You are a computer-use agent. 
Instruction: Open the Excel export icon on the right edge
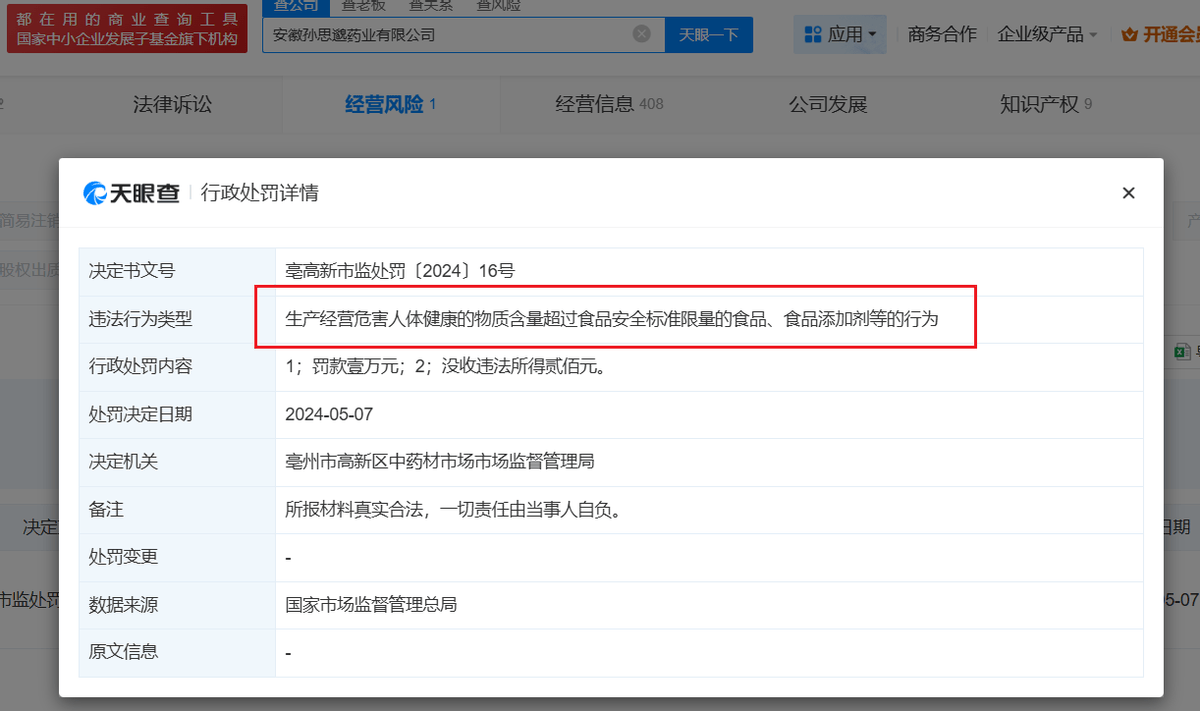(x=1182, y=351)
